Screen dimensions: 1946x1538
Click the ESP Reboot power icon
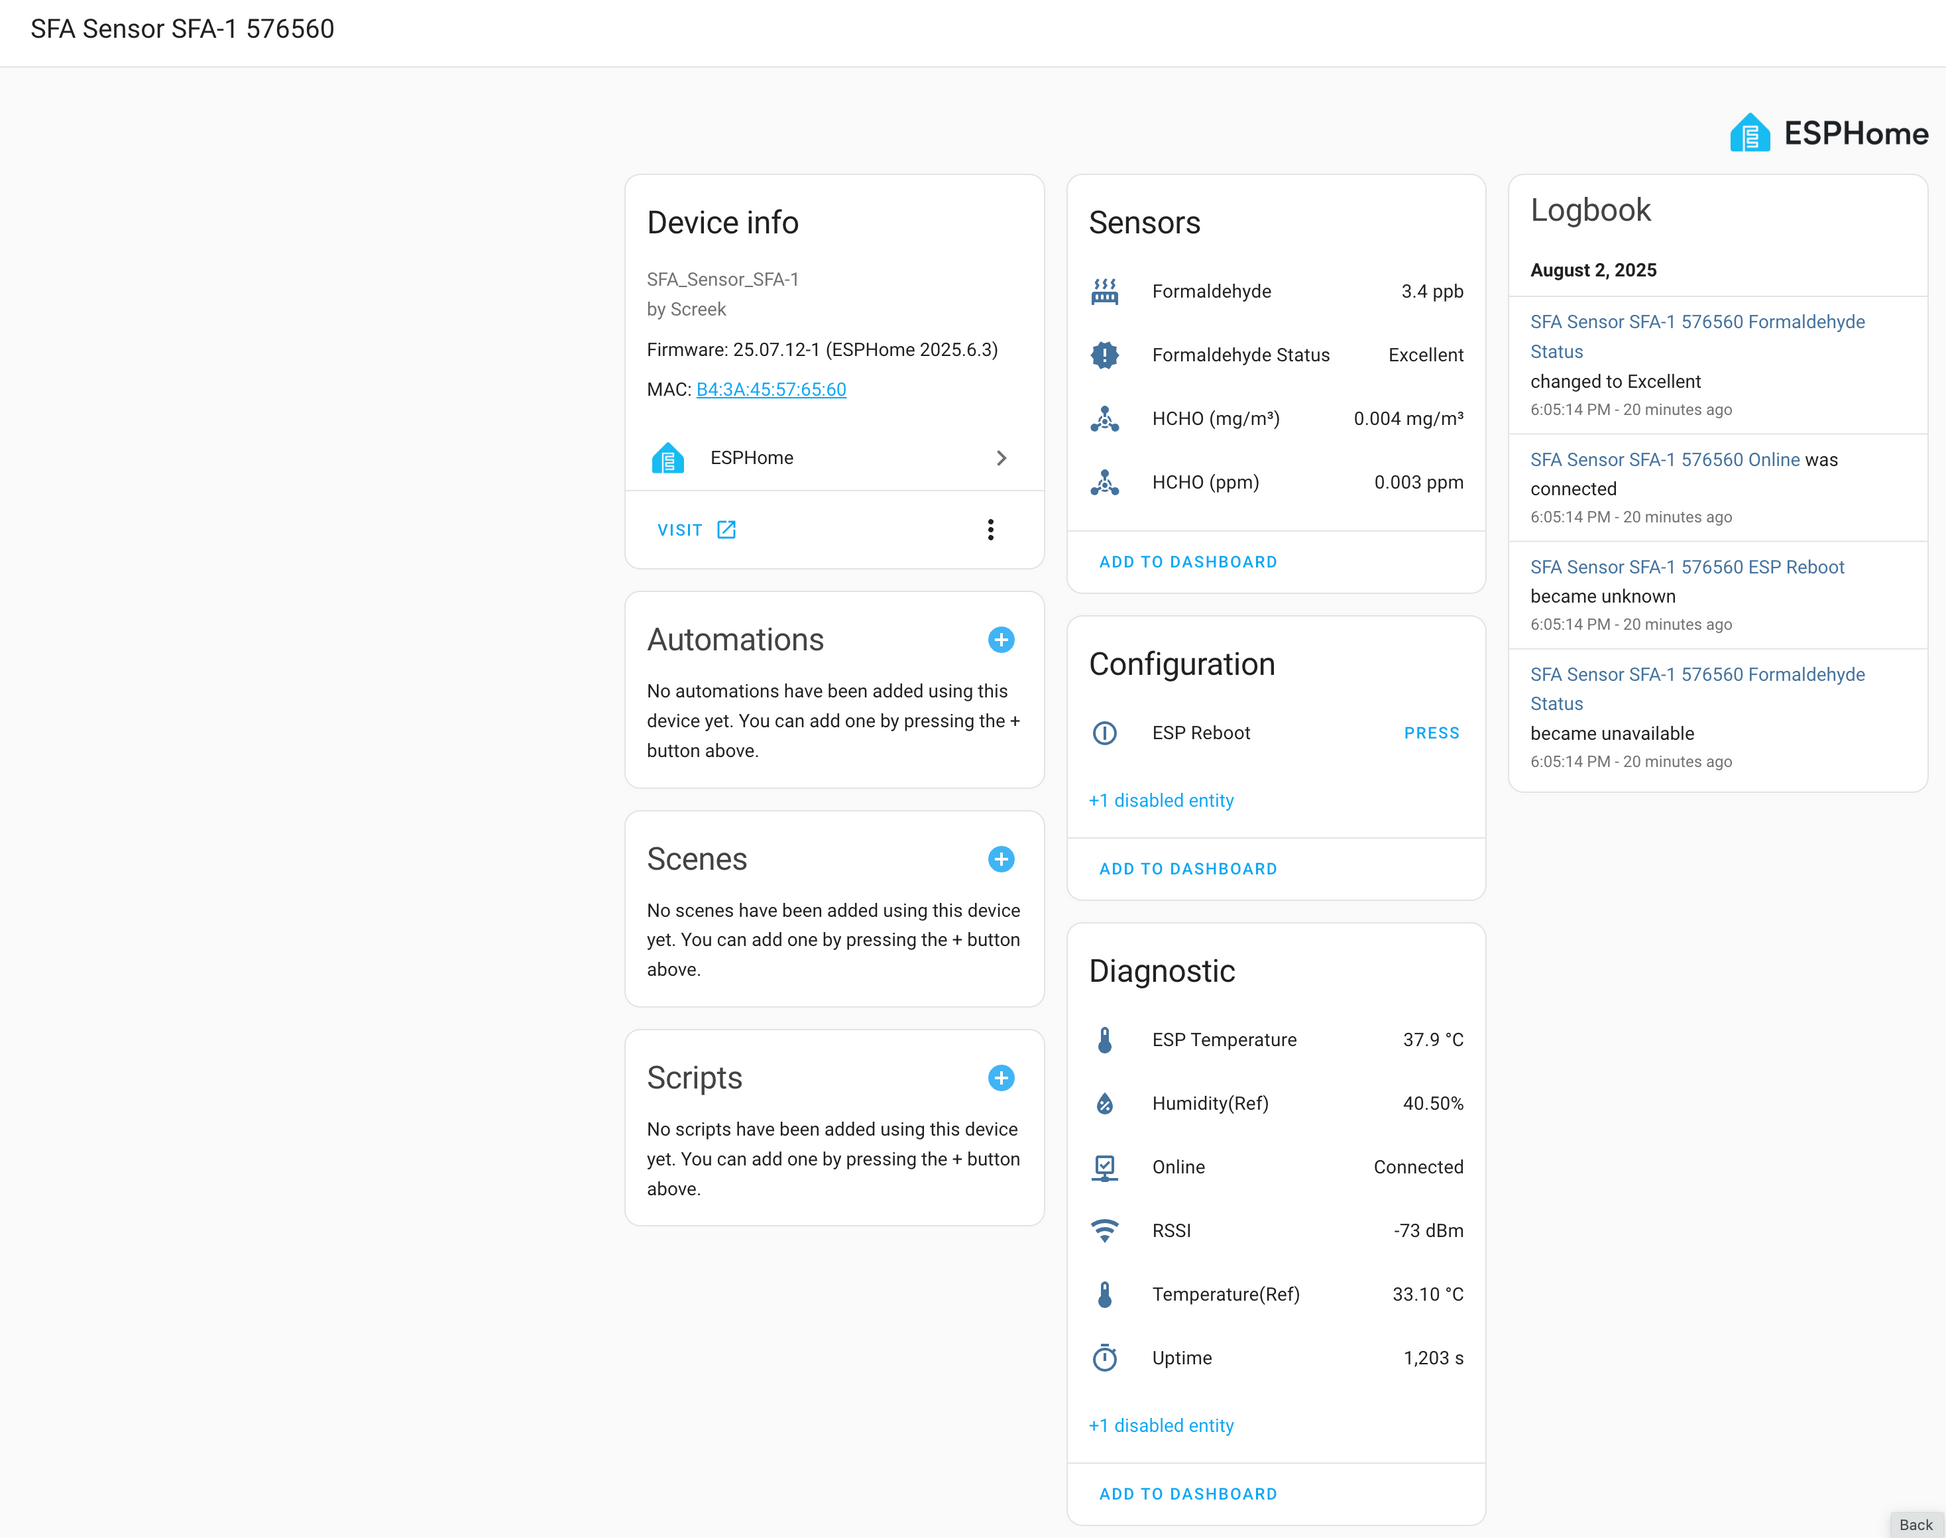(1104, 733)
